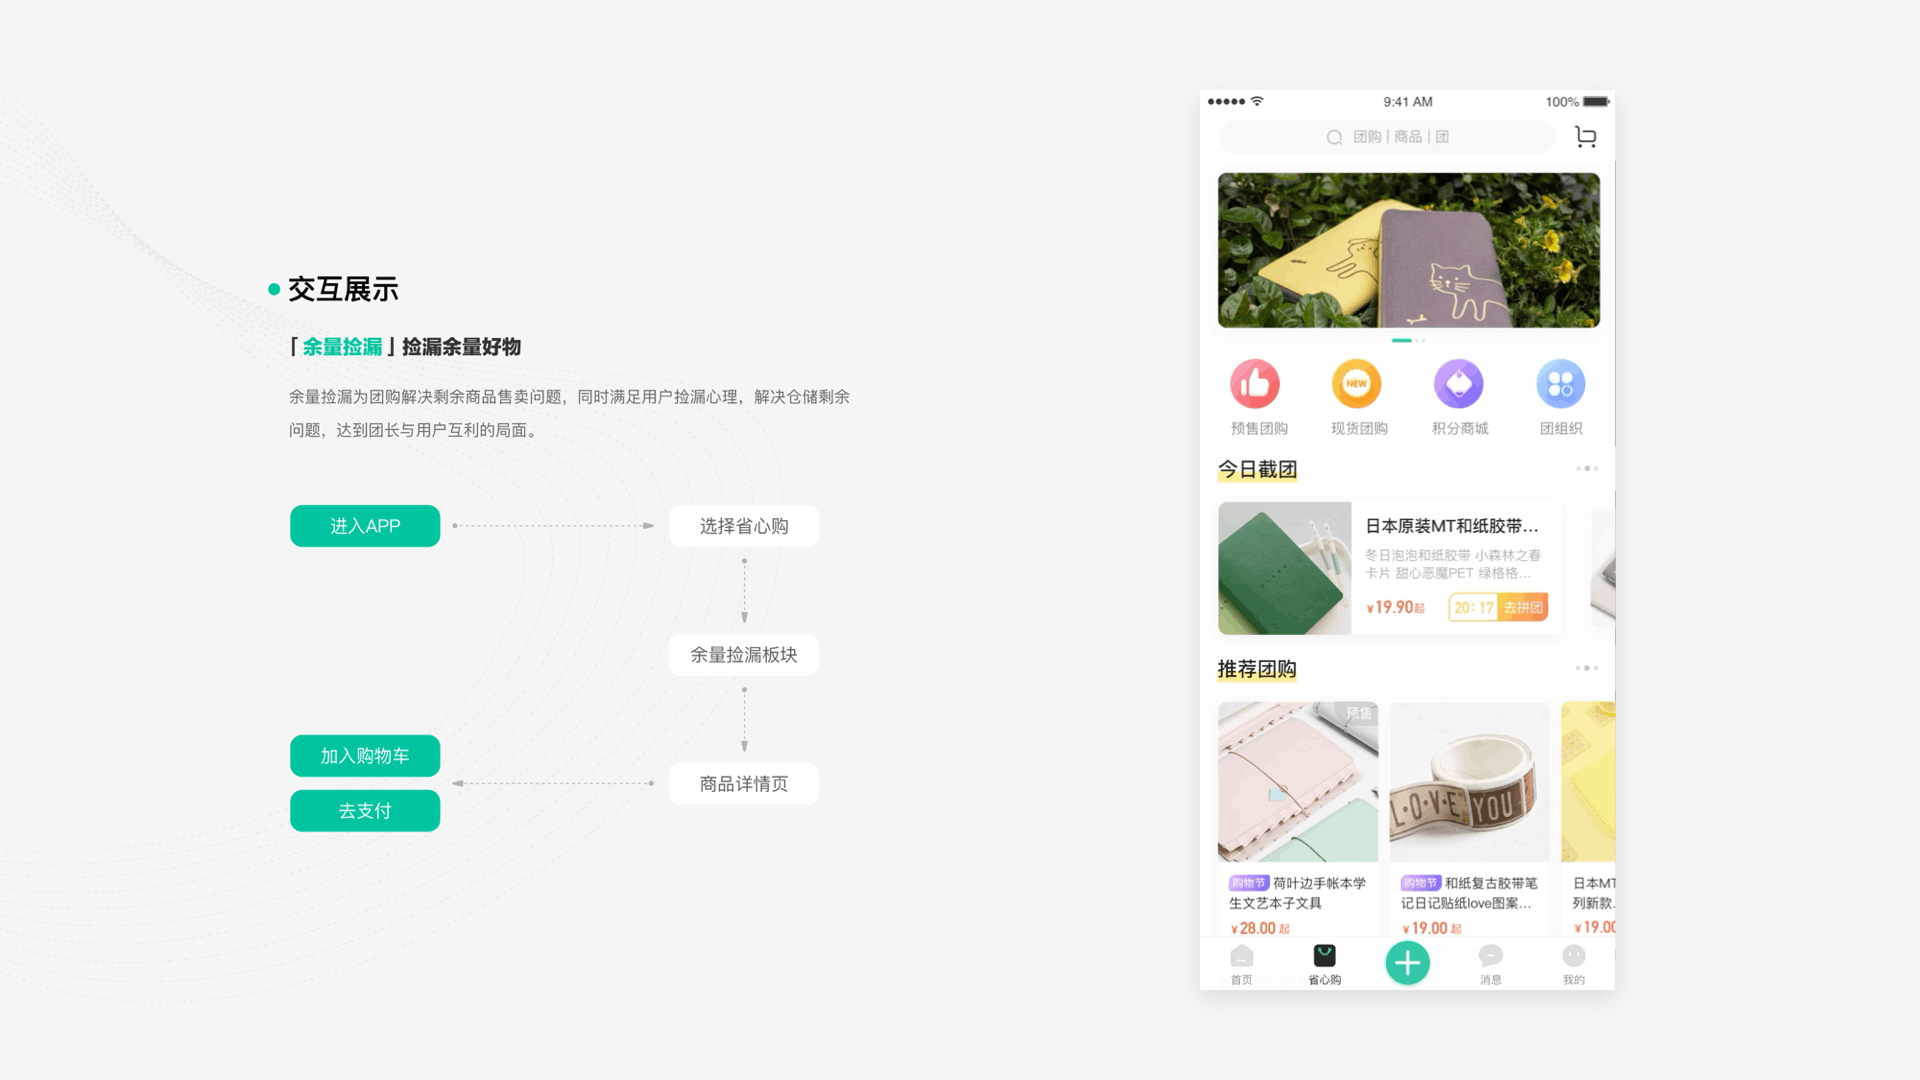
Task: Open 我的 tab
Action: pos(1573,965)
